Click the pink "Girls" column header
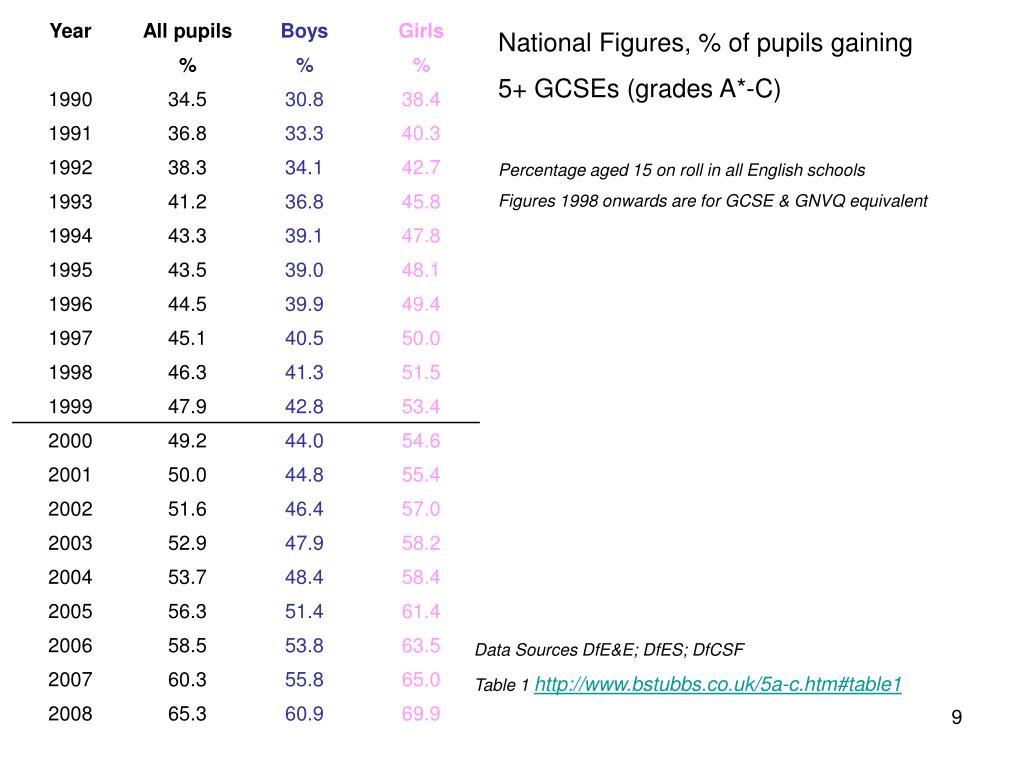 [x=421, y=31]
